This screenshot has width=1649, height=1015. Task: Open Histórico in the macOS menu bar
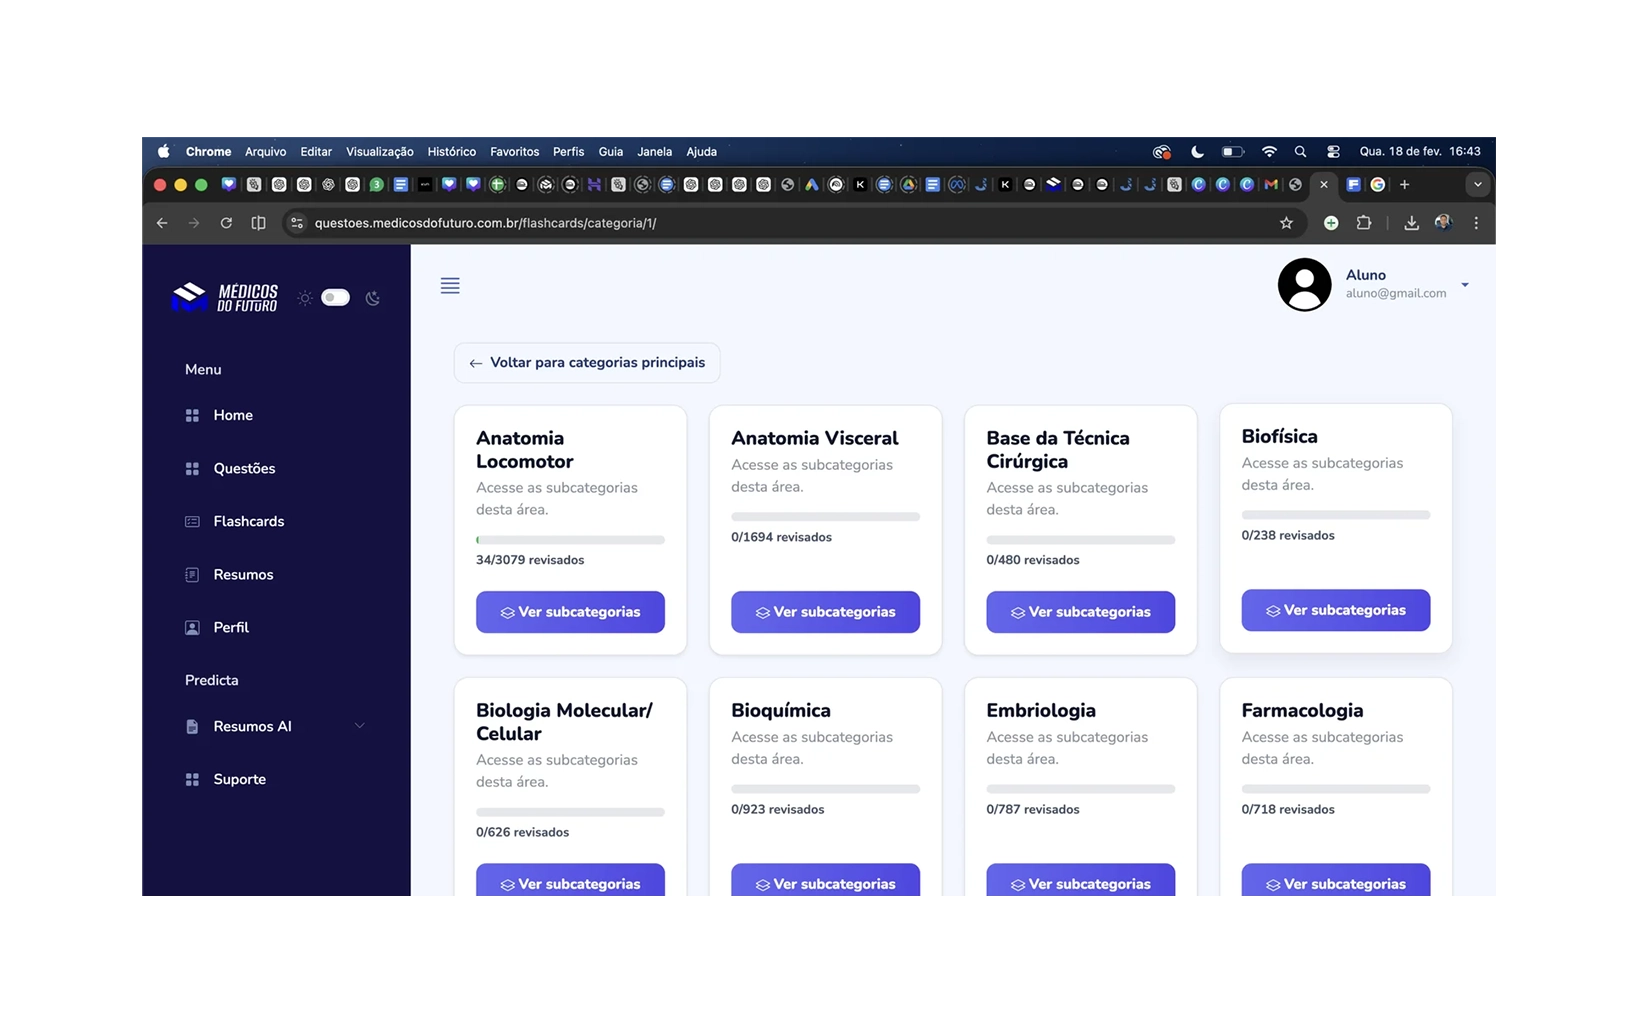pos(451,152)
